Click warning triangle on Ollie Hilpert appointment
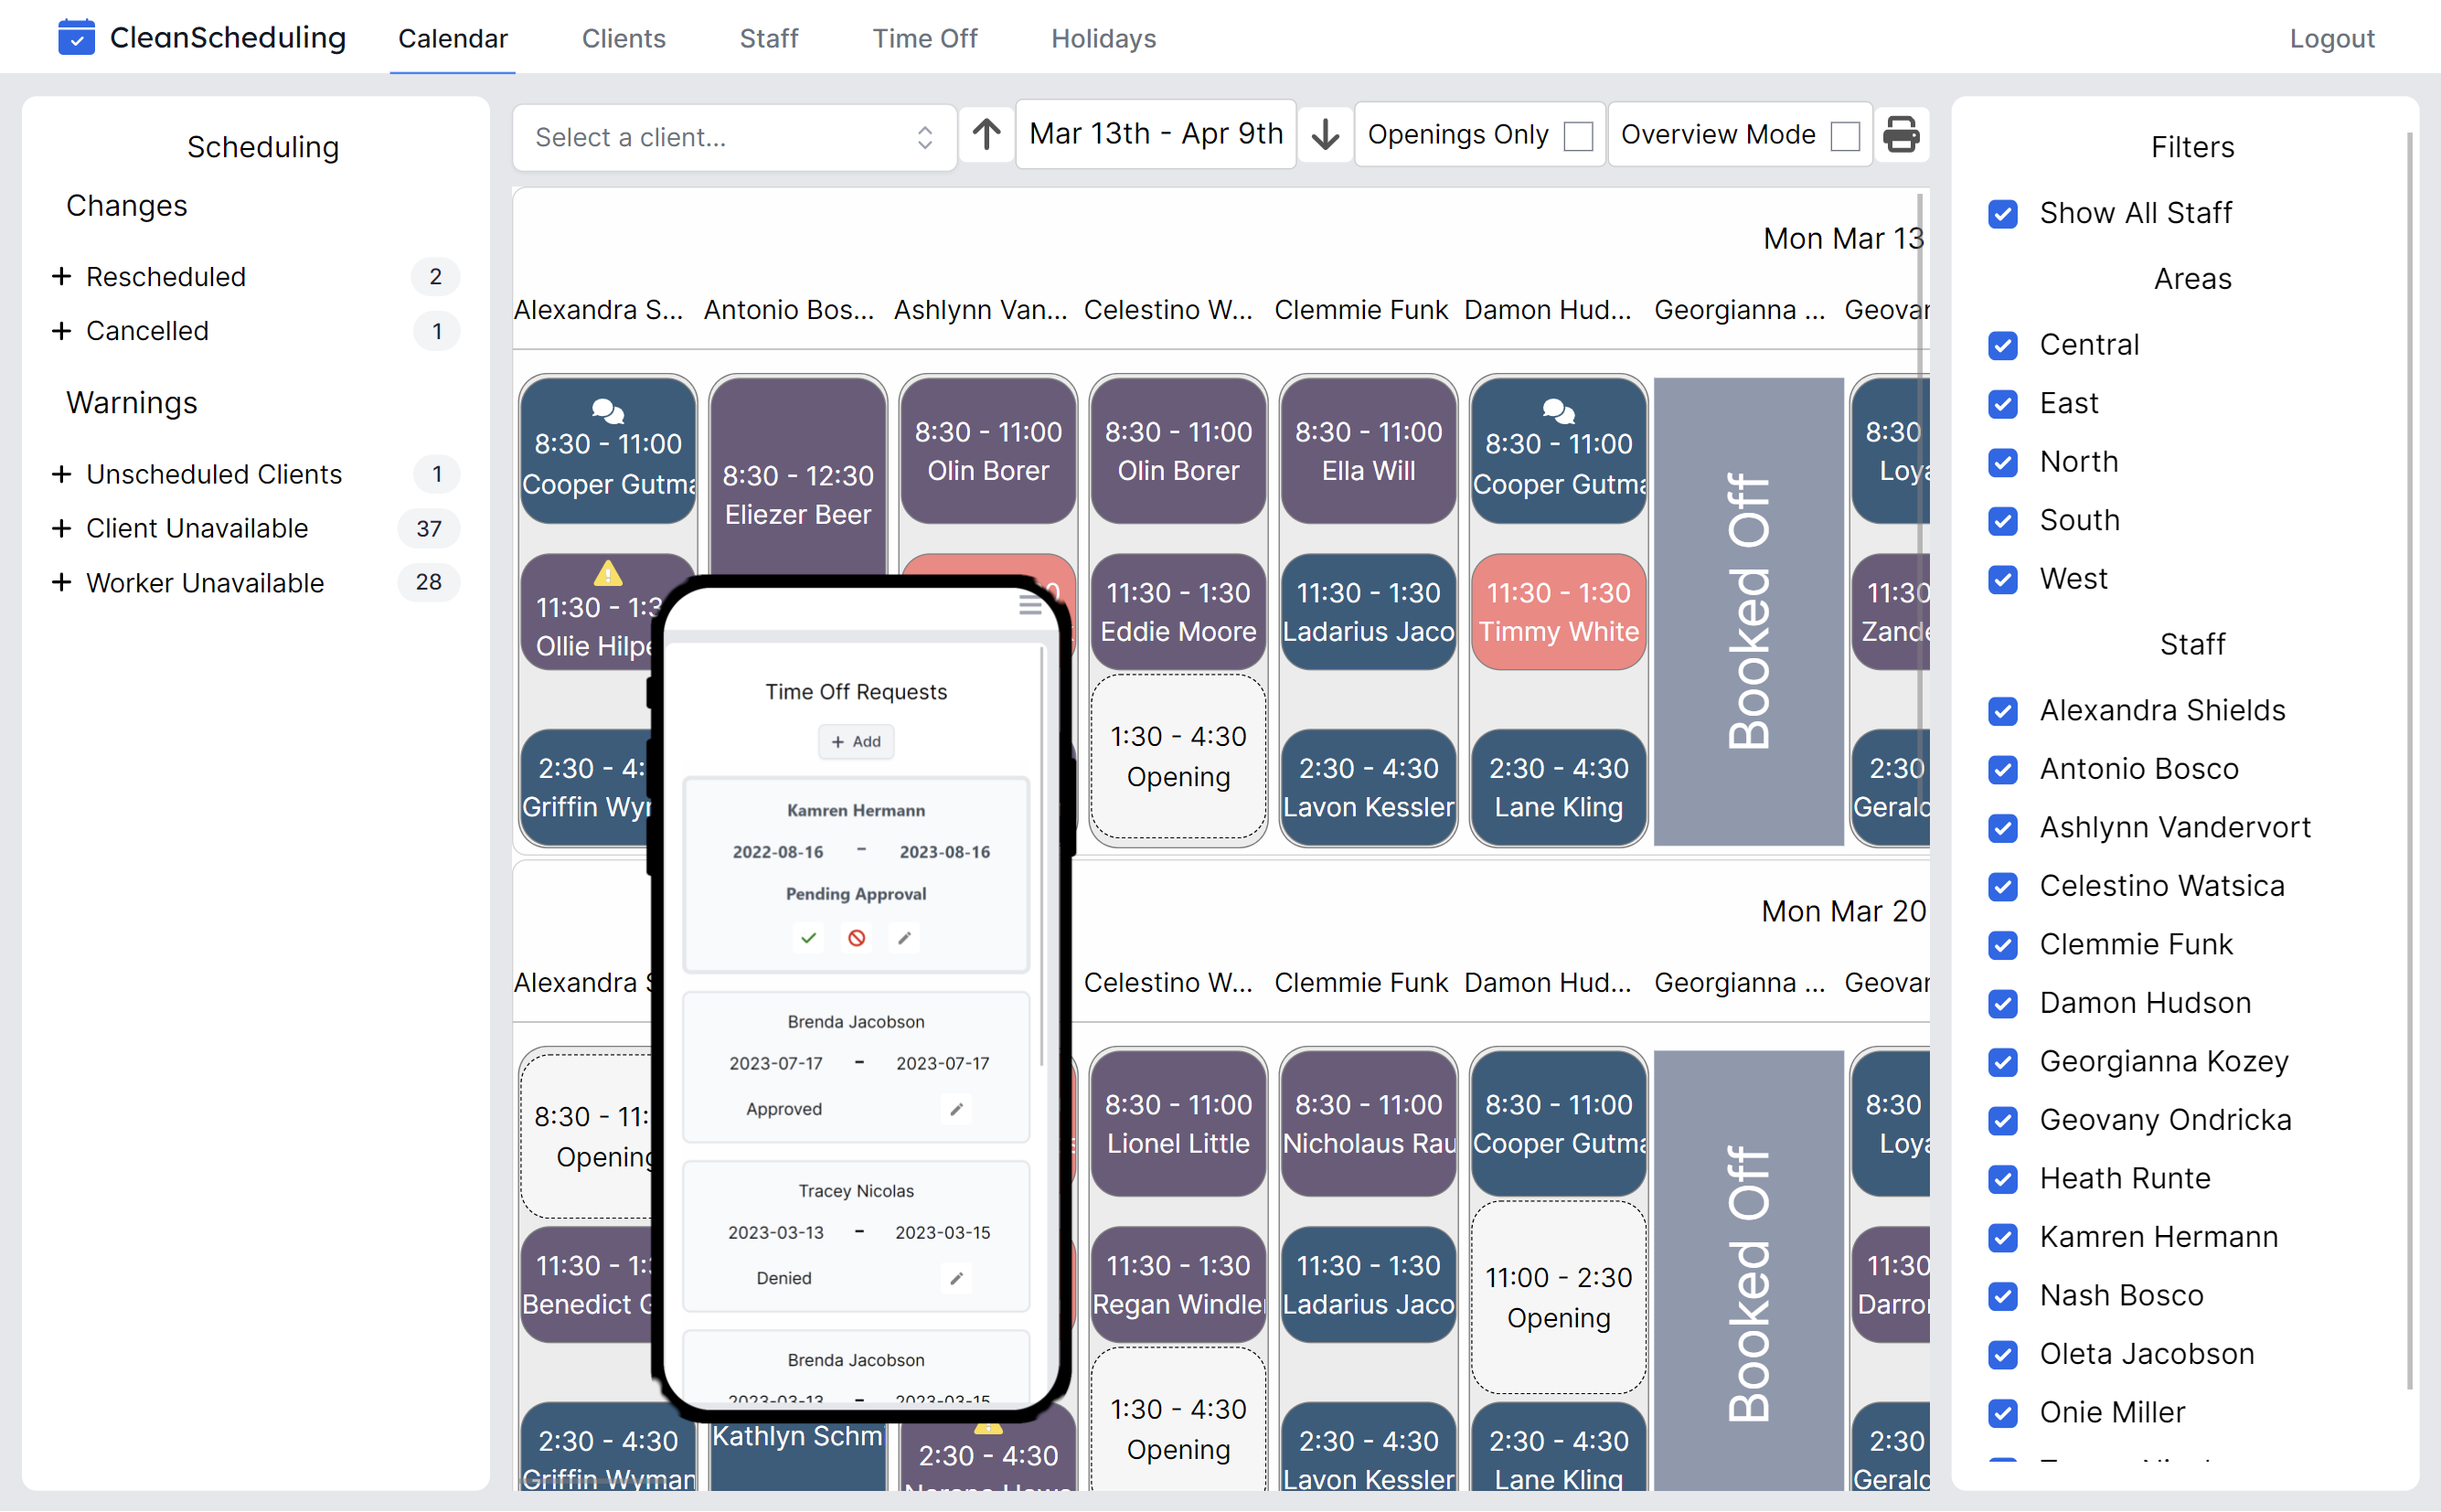 pyautogui.click(x=607, y=574)
